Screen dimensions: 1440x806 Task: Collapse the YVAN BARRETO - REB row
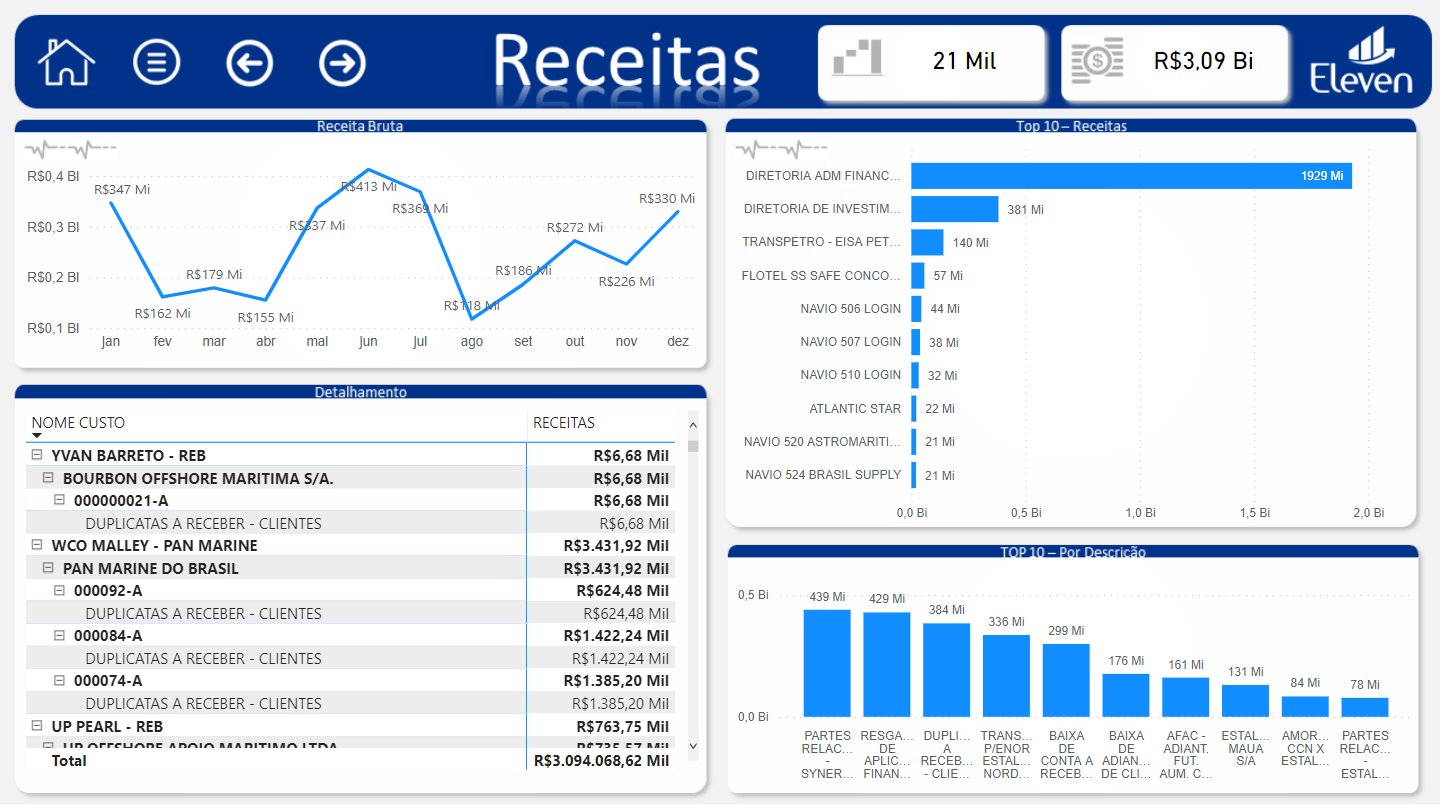37,455
